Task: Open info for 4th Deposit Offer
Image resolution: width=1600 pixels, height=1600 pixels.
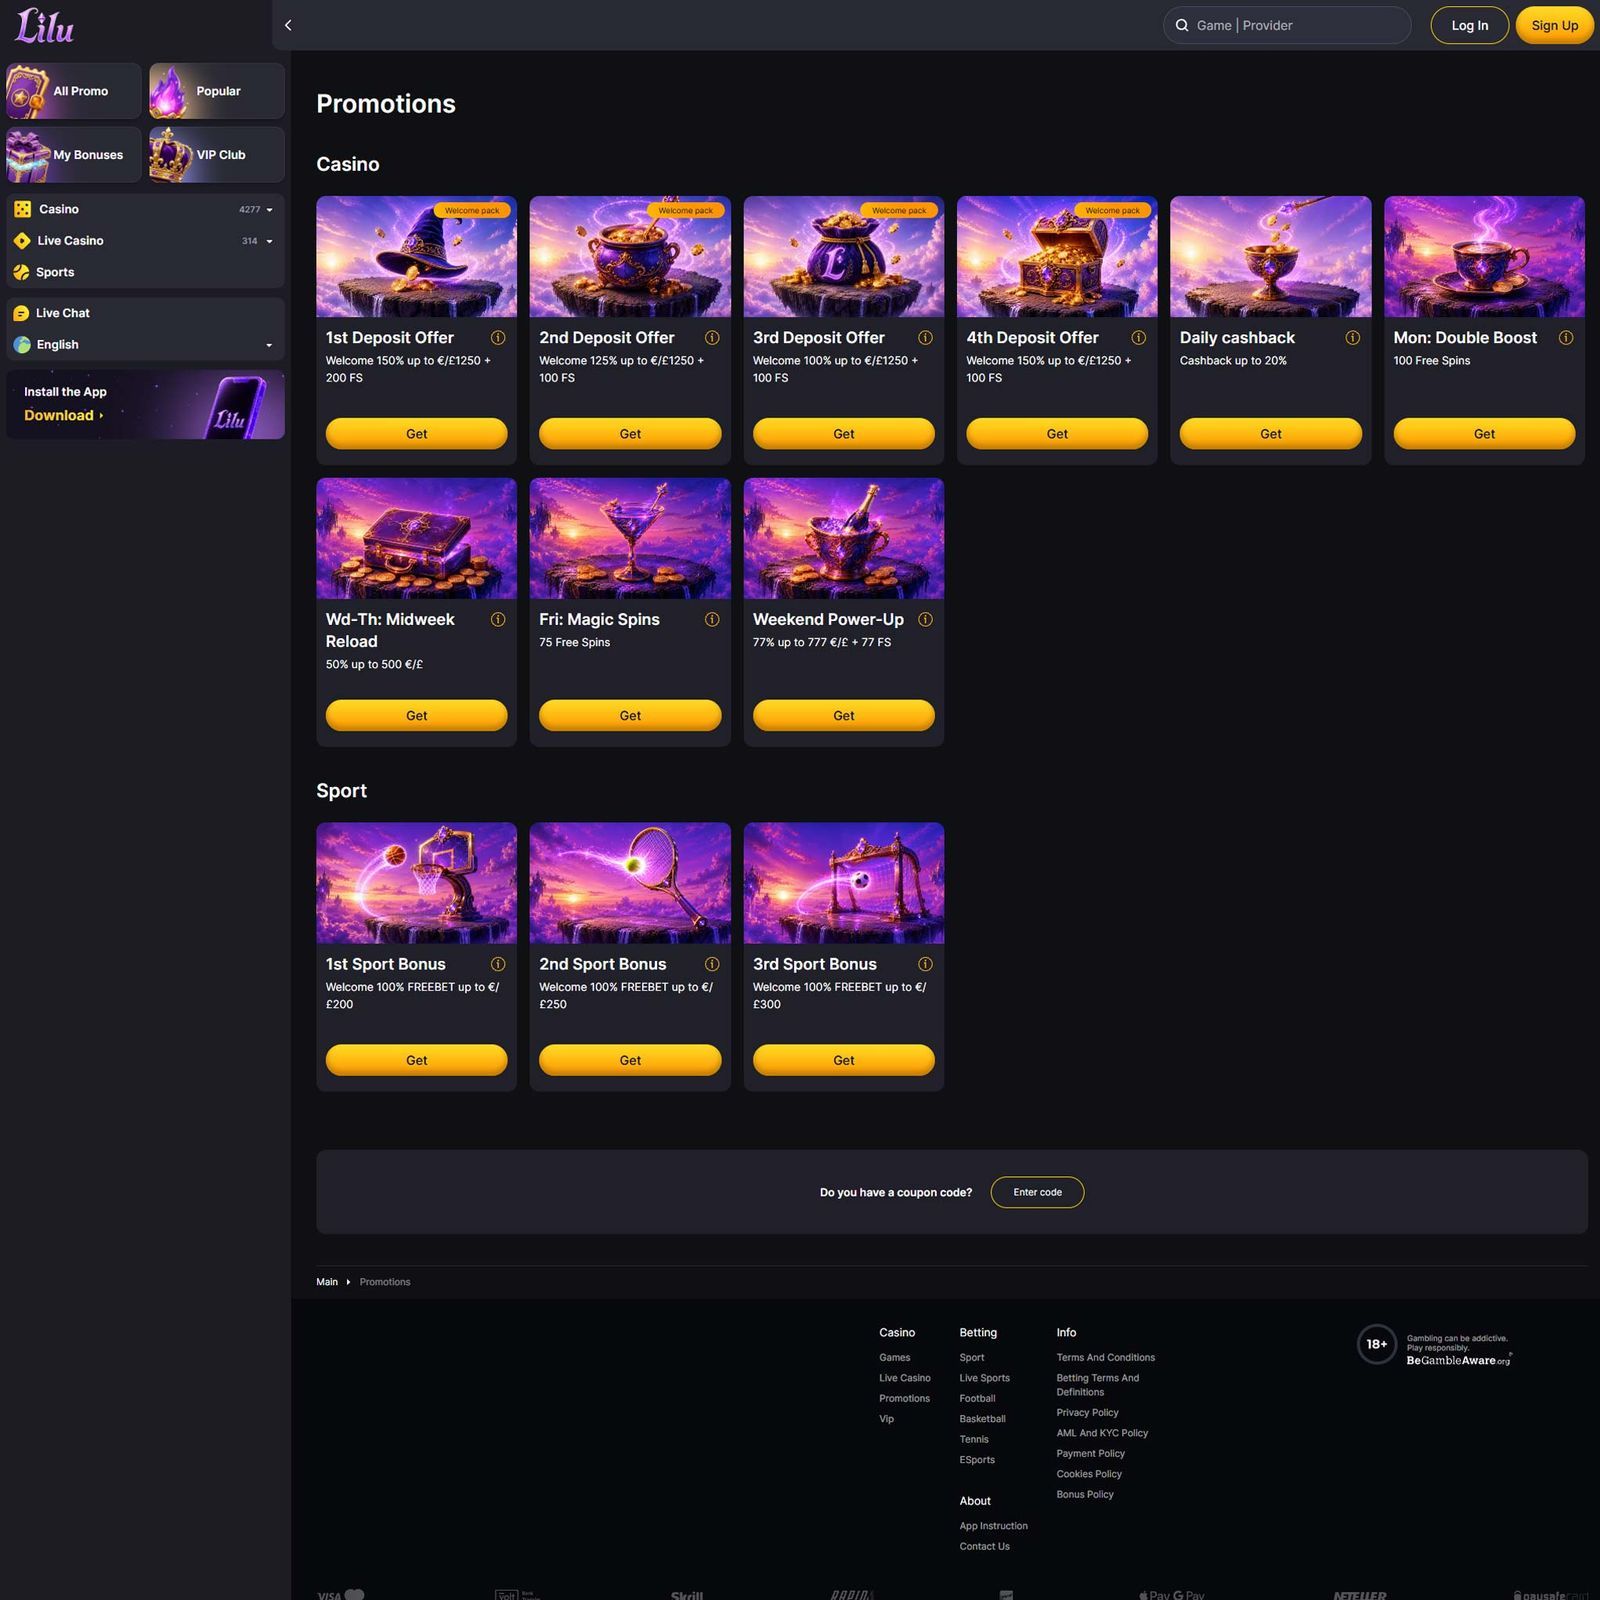Action: point(1138,338)
